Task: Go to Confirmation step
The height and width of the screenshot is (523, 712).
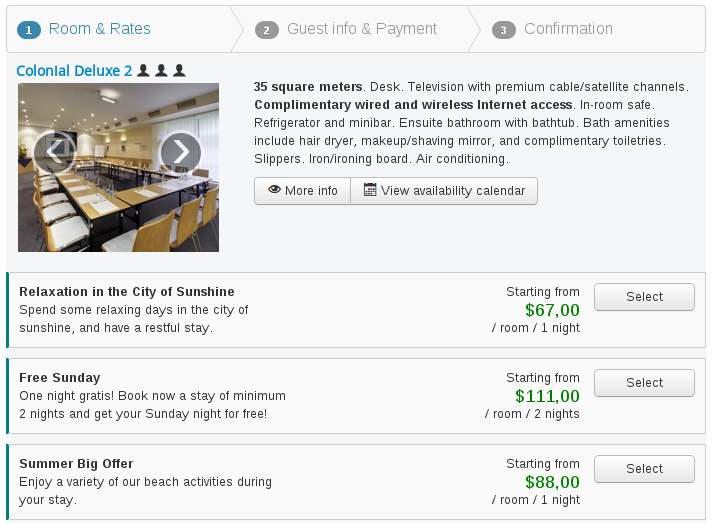Action: tap(568, 29)
